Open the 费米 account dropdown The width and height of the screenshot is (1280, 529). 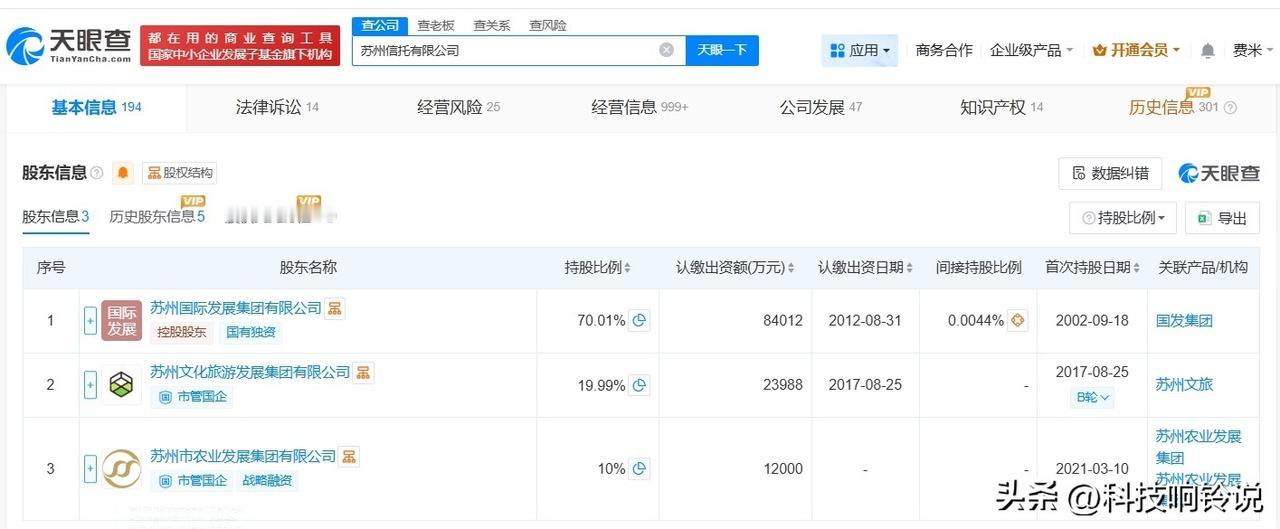point(1253,50)
